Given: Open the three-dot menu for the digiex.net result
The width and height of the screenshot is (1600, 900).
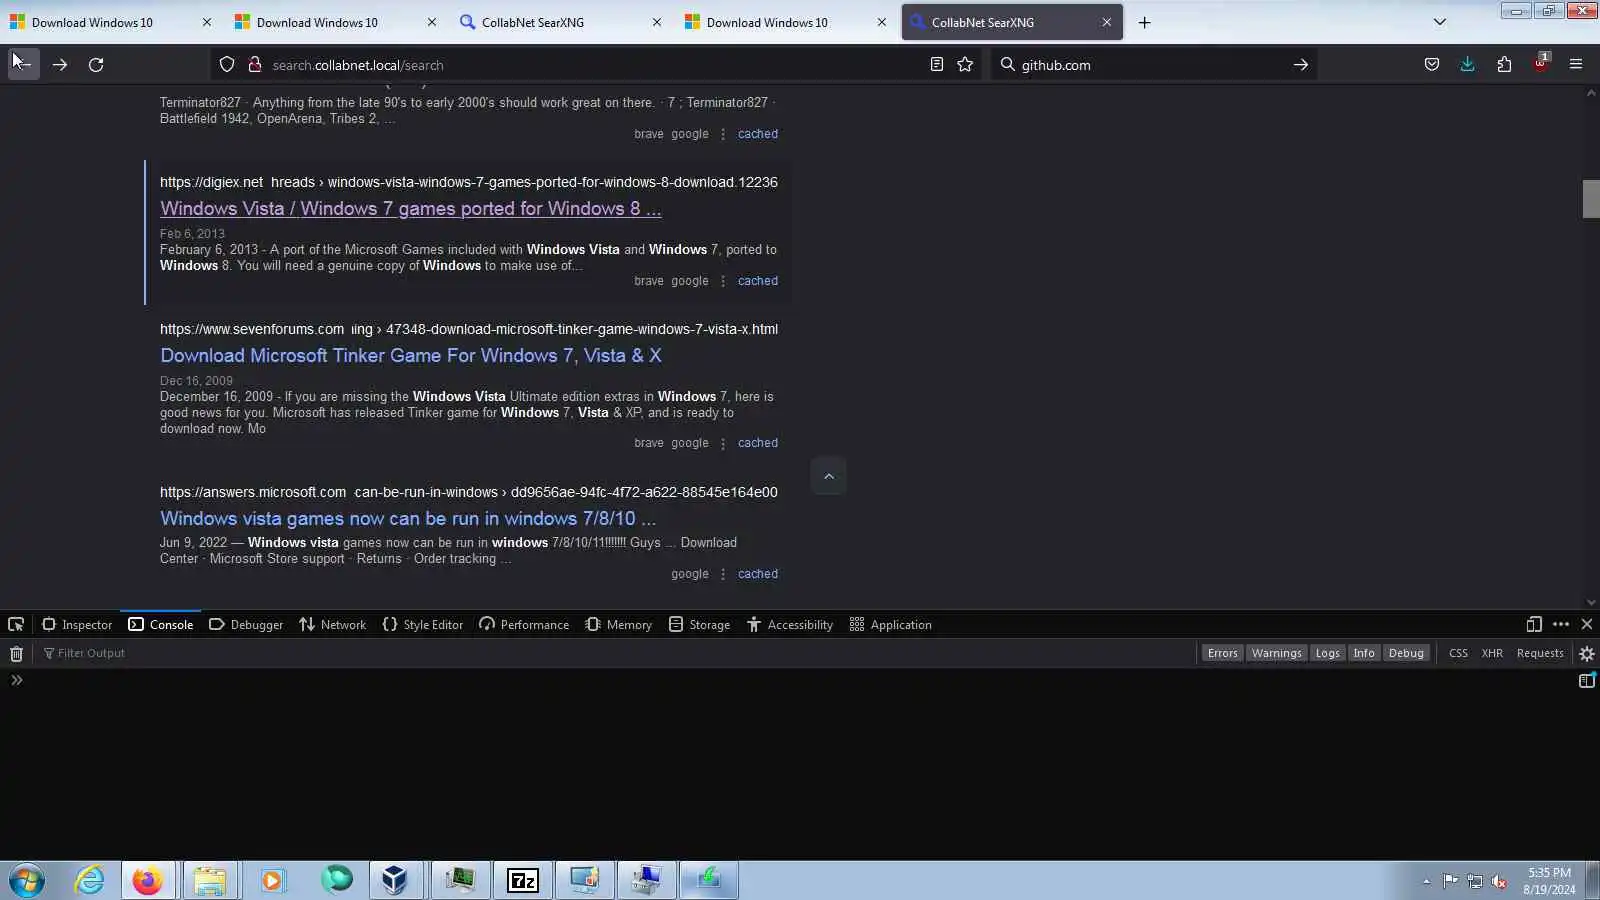Looking at the screenshot, I should click(x=723, y=281).
